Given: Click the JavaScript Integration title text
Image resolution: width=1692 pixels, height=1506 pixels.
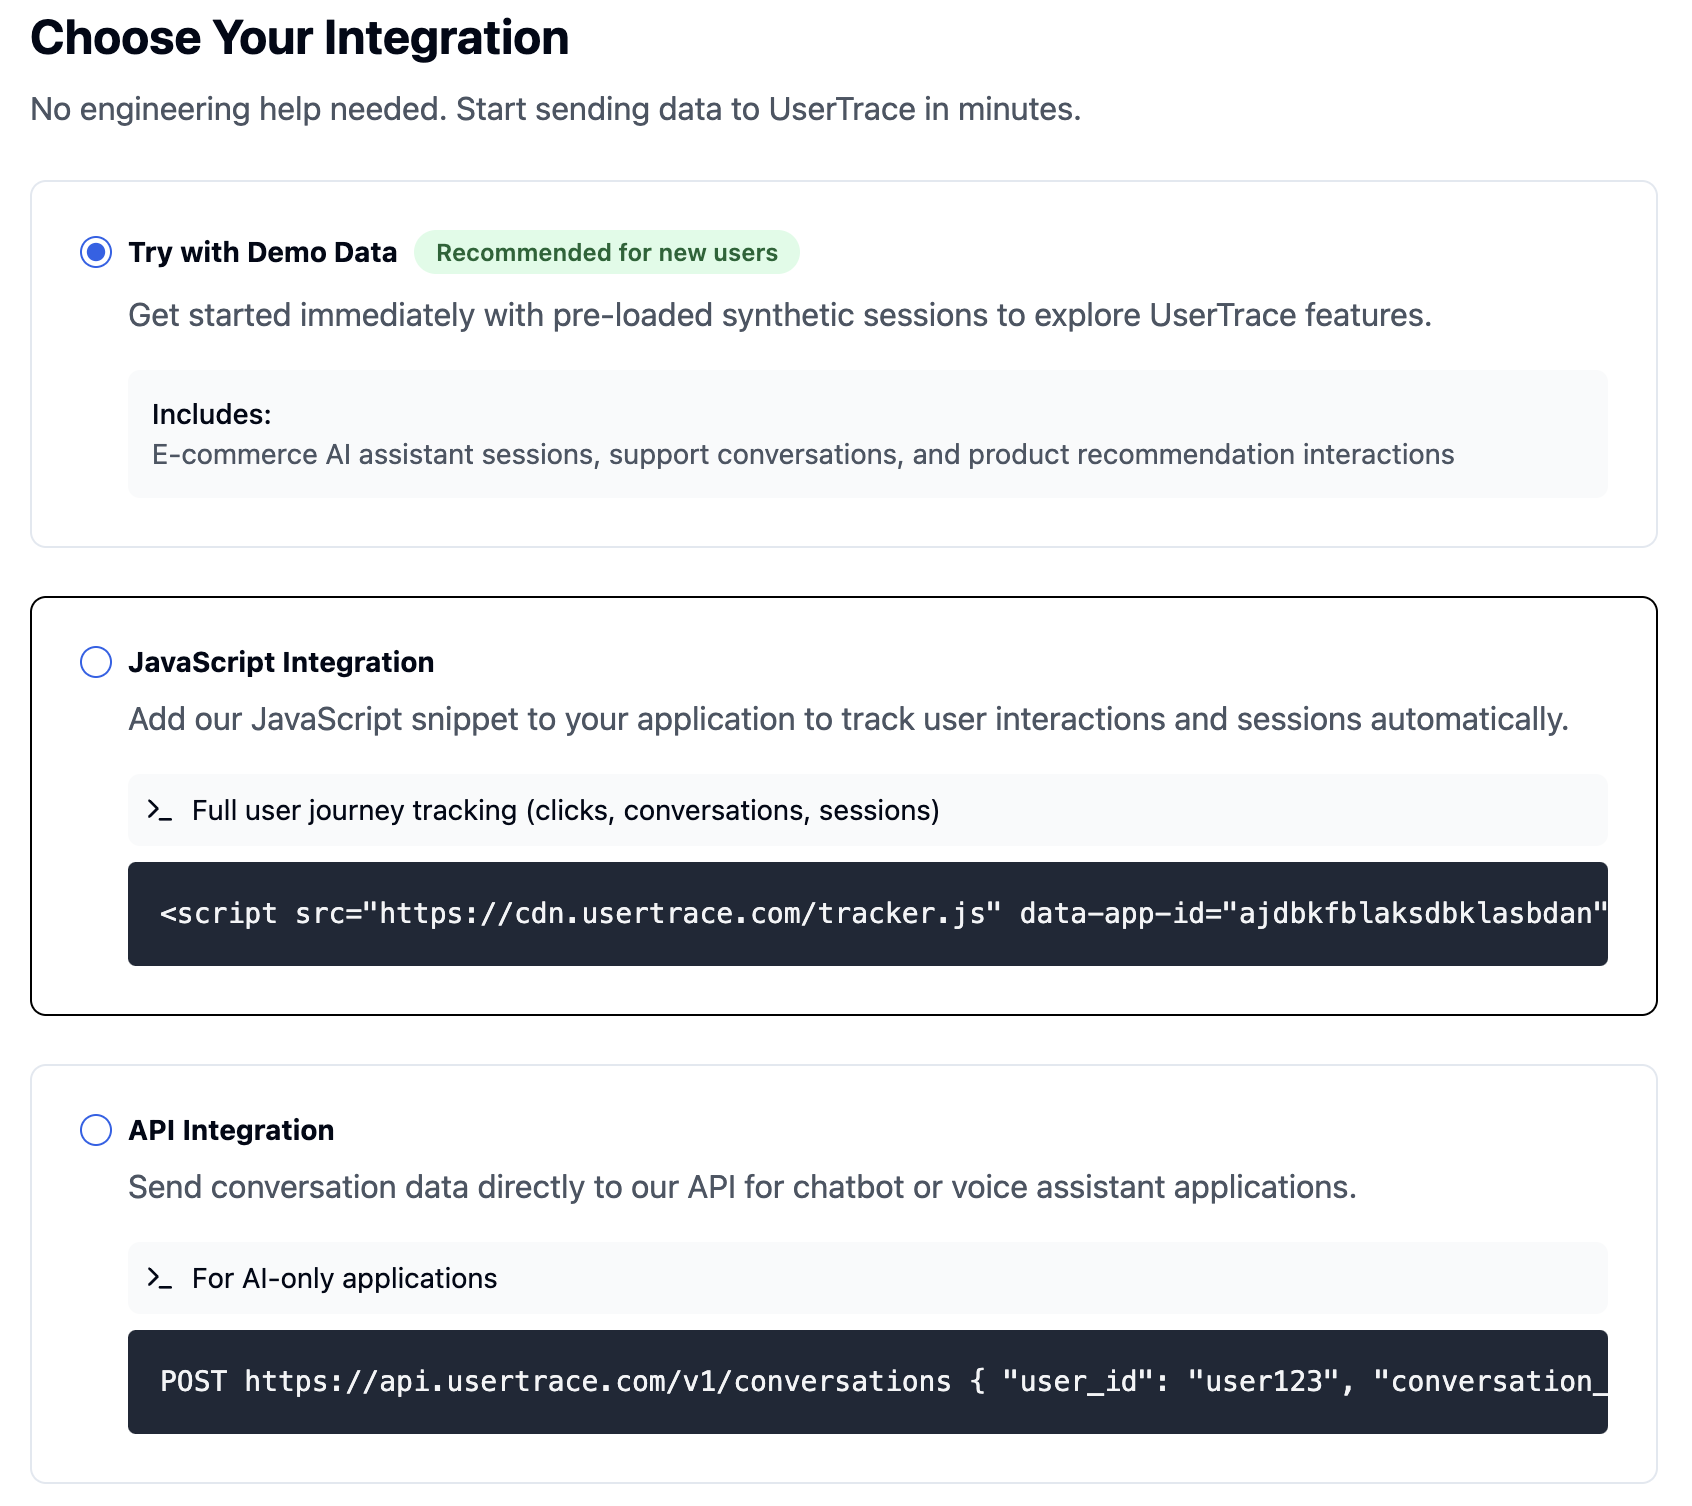Looking at the screenshot, I should click(x=281, y=662).
